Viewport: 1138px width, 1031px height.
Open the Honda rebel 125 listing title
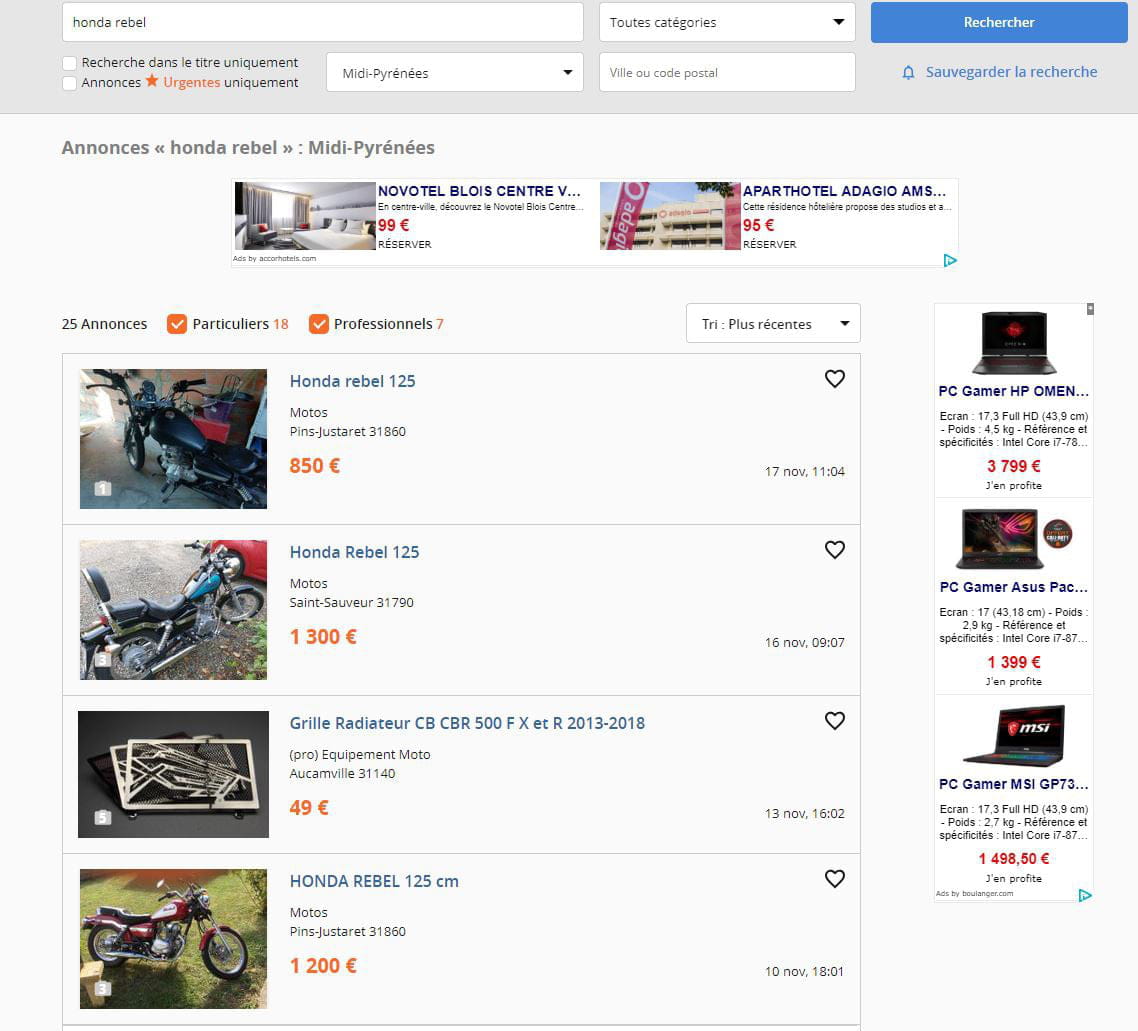click(352, 381)
